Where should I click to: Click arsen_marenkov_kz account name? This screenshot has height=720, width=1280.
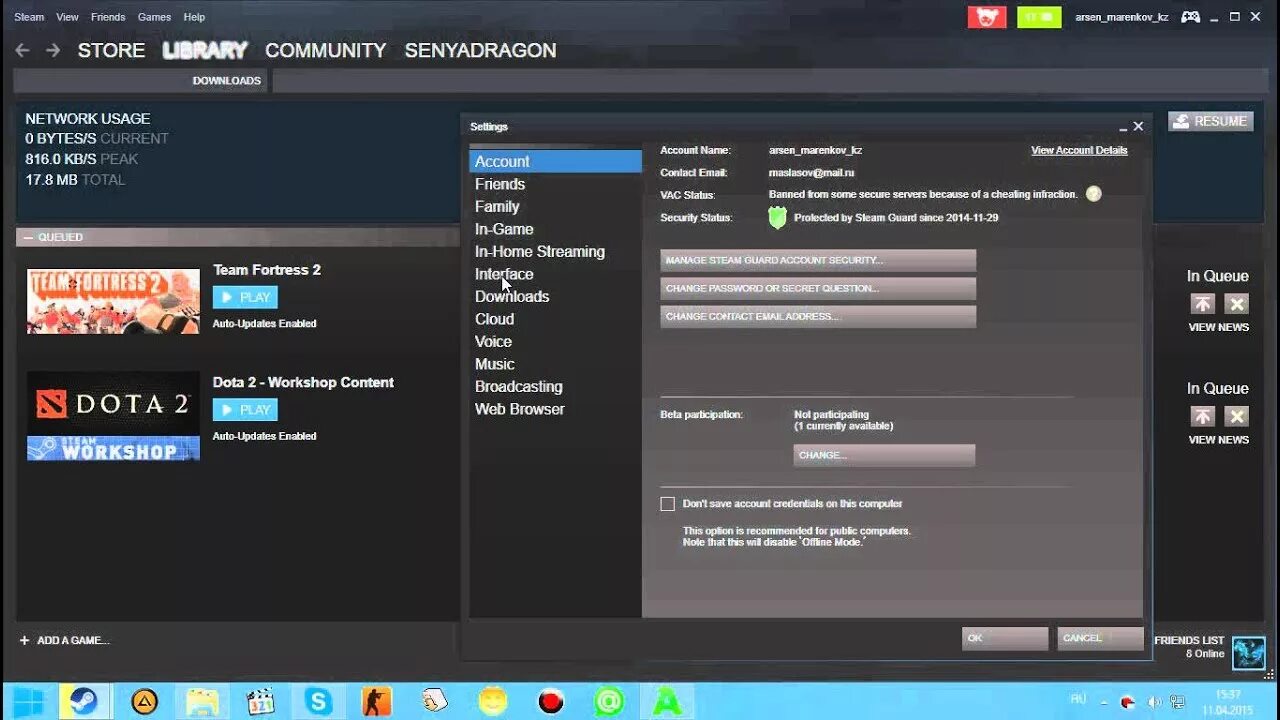(1121, 17)
